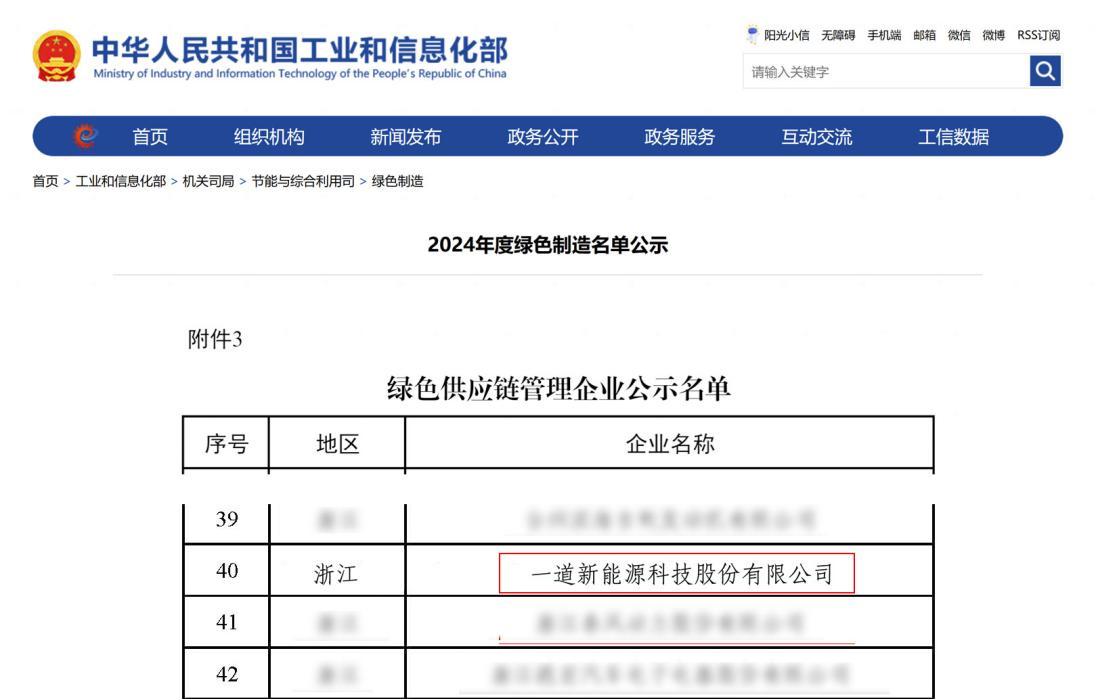Subscribe via RSS订阅 link

point(1038,35)
